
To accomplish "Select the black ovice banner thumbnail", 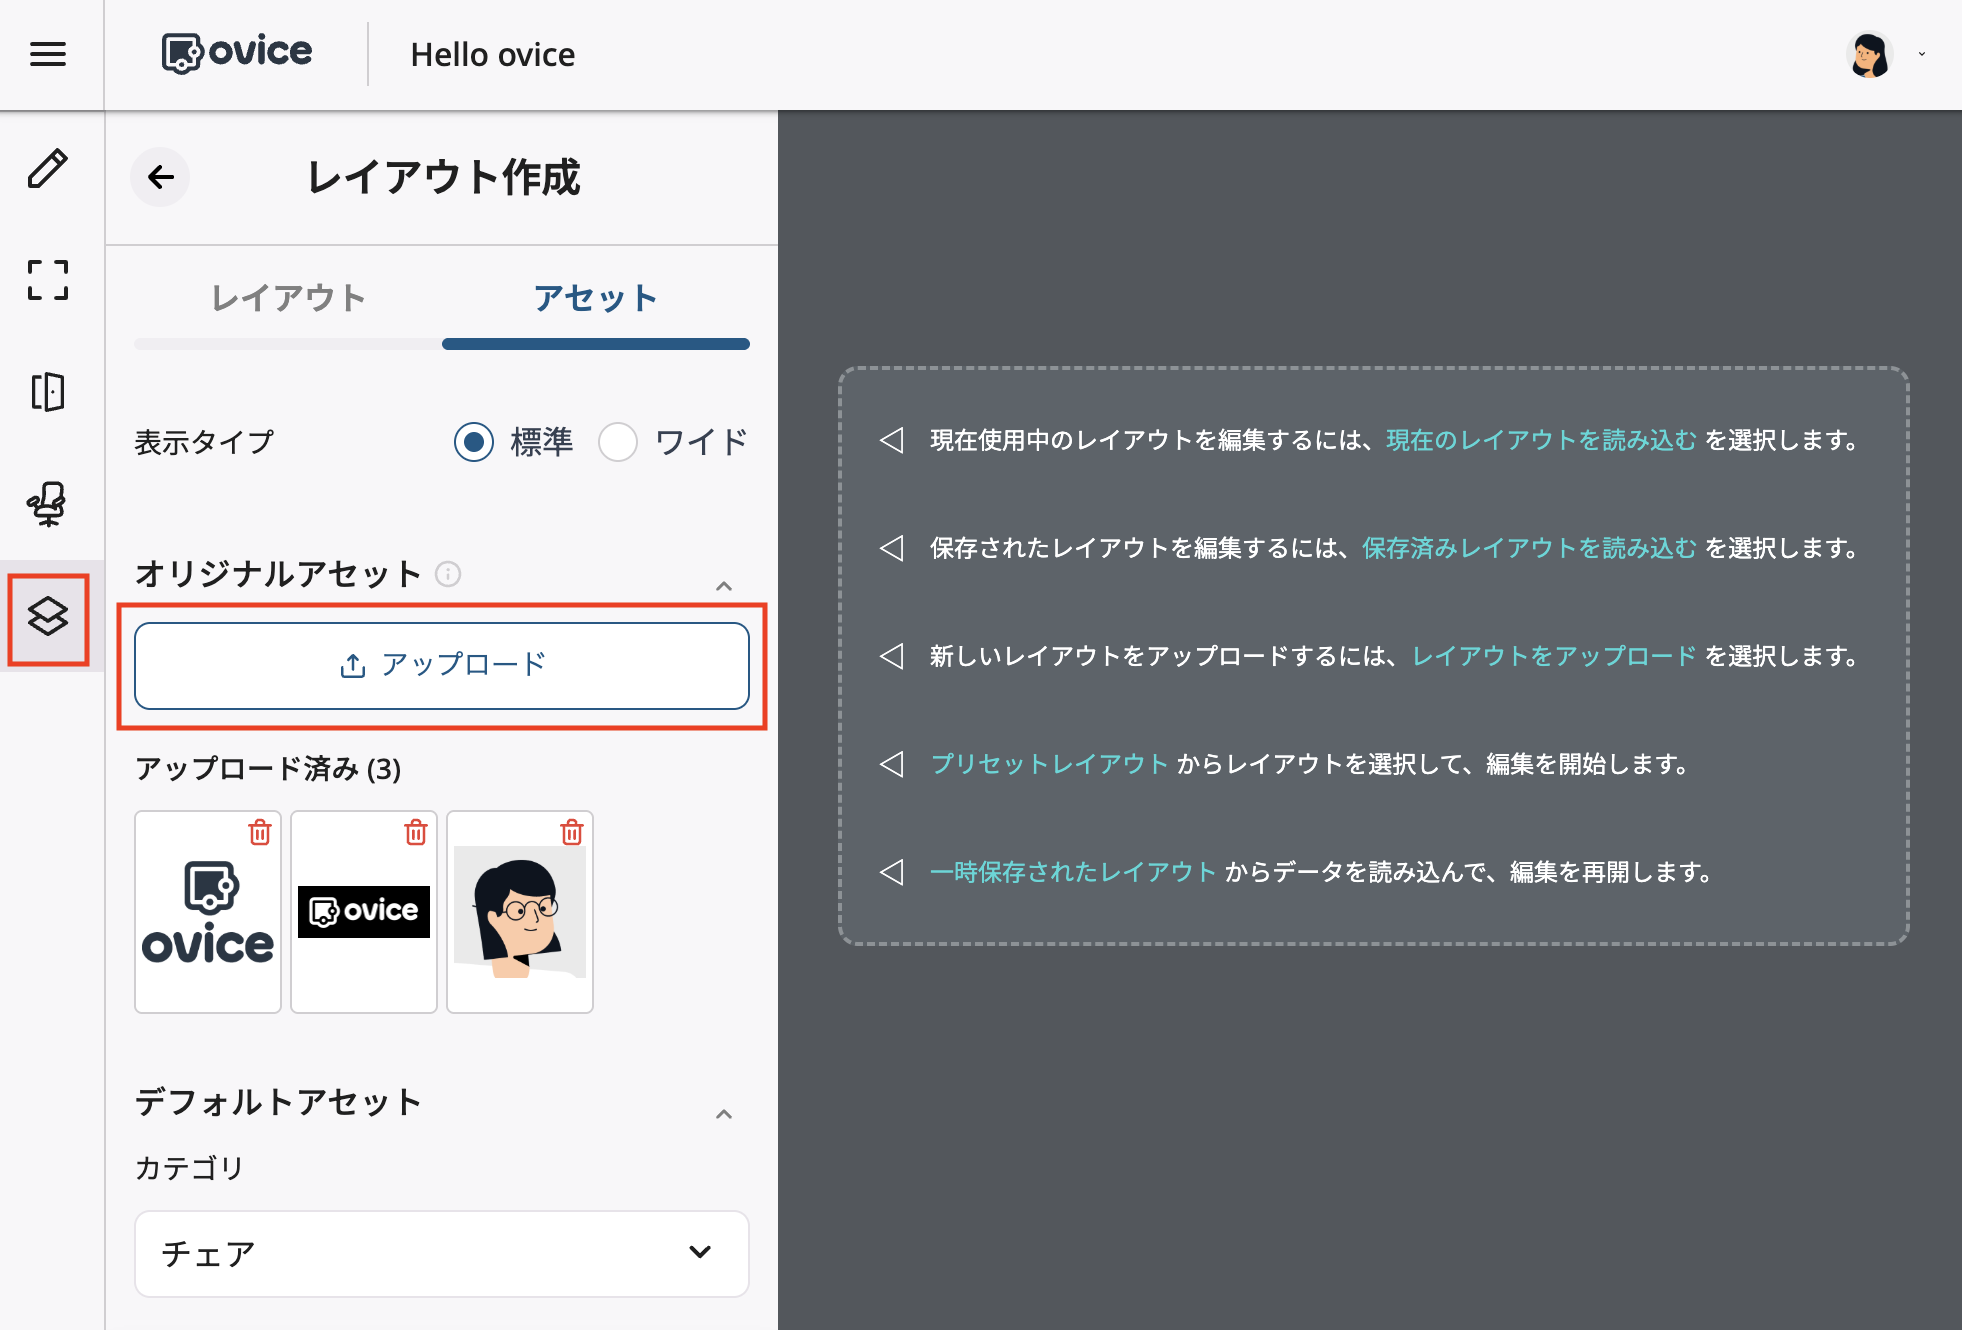I will tap(364, 912).
